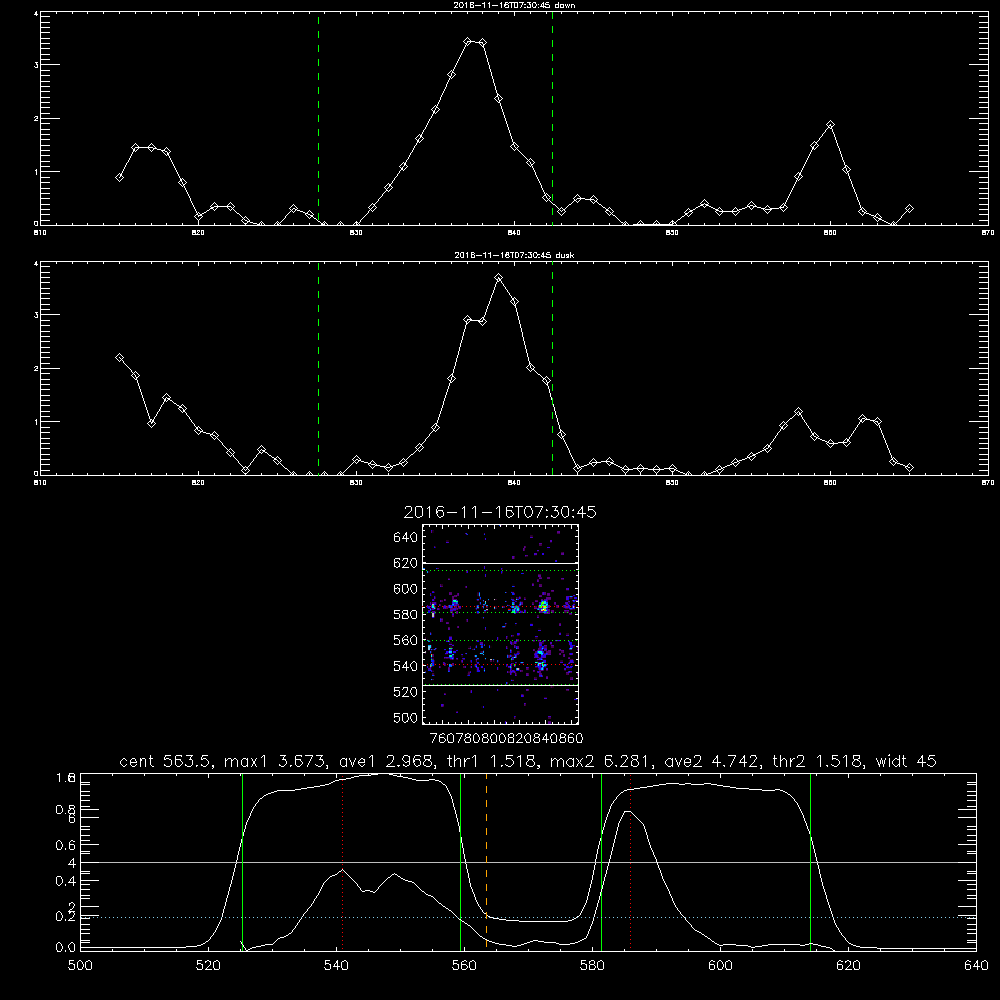Click the '620' label on heatmap y-axis

(x=406, y=563)
